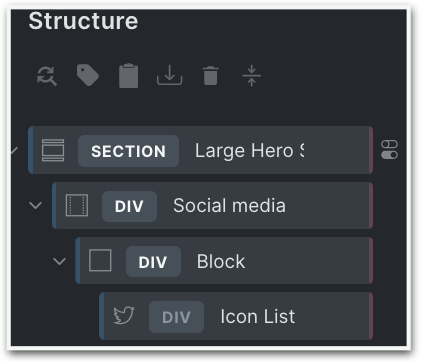Click the Structure panel heading
421x362 pixels.
(x=83, y=21)
